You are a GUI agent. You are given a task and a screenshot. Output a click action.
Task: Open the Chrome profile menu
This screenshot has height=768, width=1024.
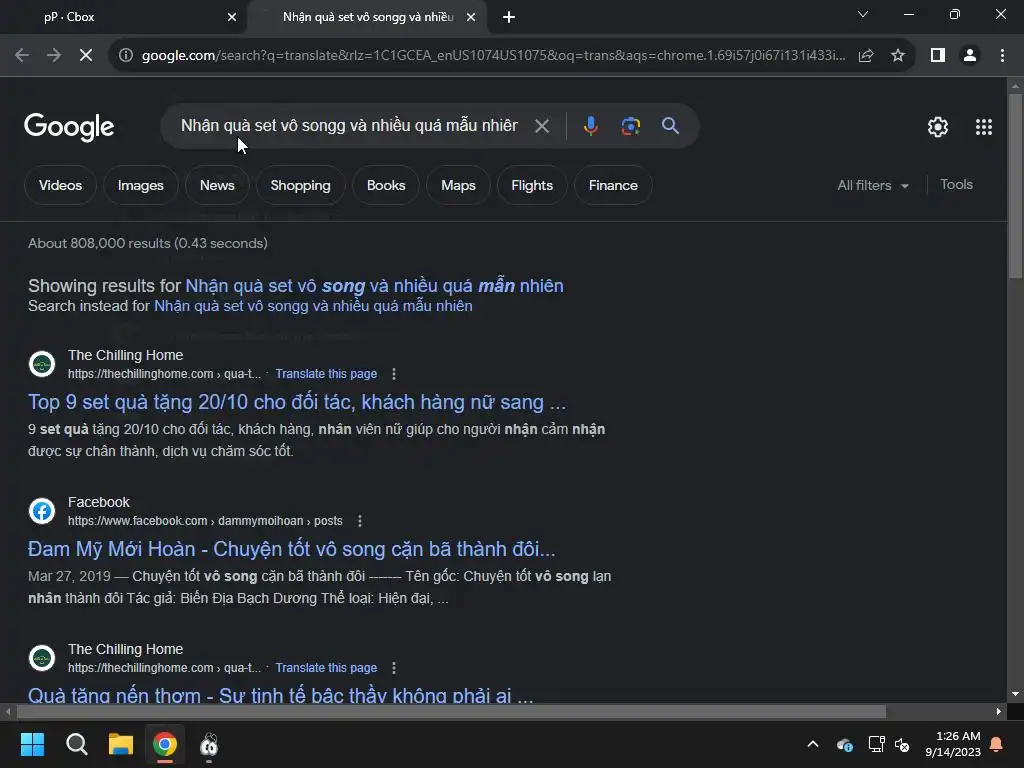[x=970, y=56]
